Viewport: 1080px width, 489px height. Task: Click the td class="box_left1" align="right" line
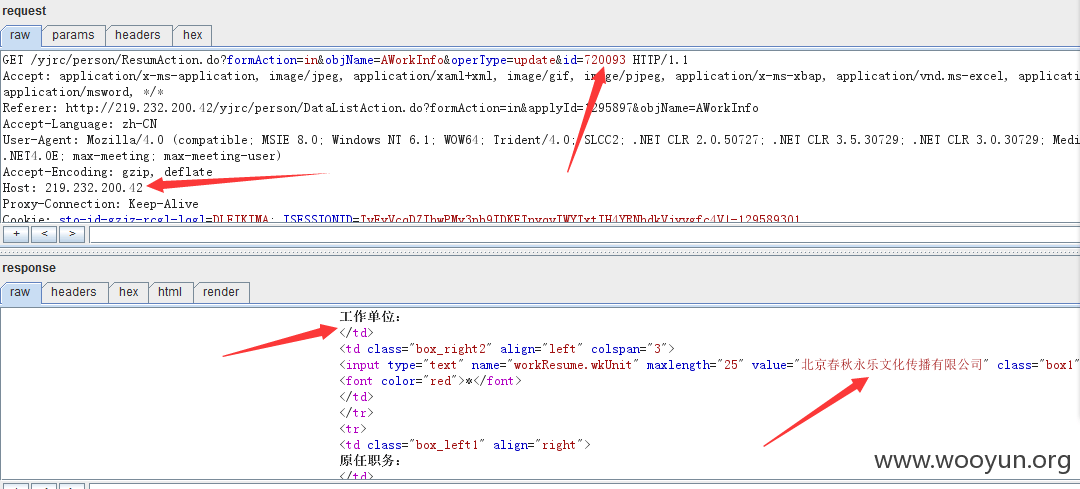coord(465,445)
